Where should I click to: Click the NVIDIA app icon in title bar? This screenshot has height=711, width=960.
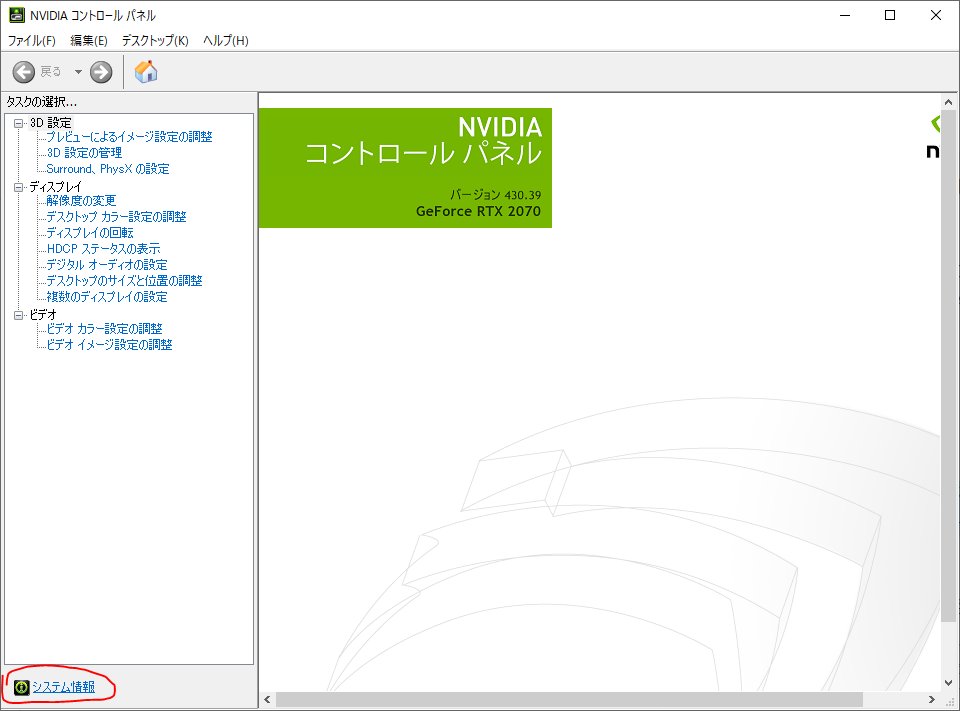(x=17, y=15)
